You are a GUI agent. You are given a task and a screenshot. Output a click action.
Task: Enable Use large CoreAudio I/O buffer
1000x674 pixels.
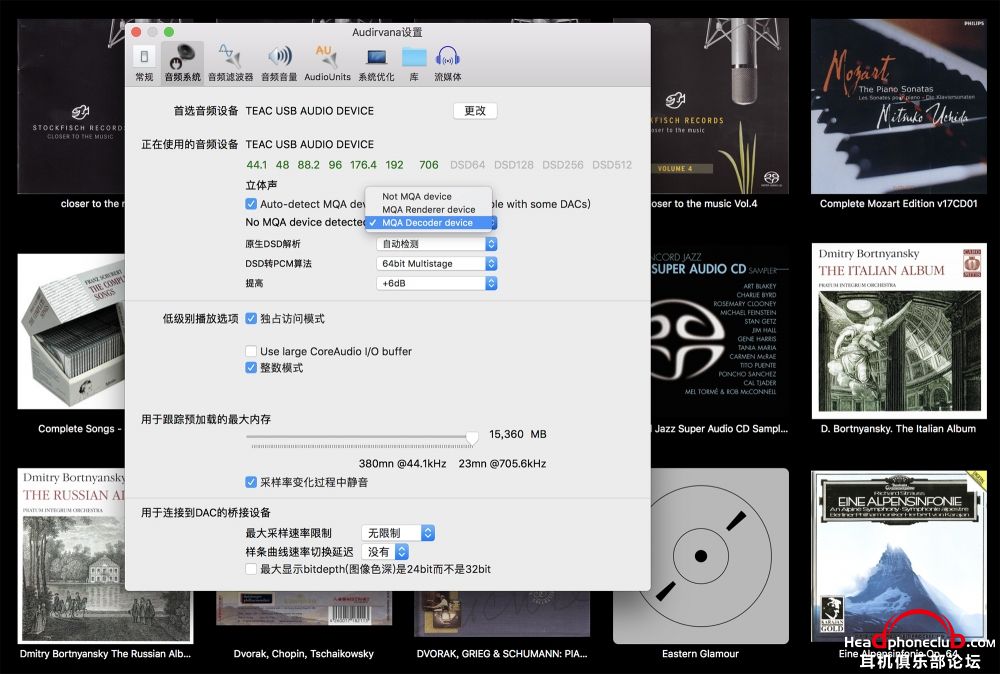251,351
